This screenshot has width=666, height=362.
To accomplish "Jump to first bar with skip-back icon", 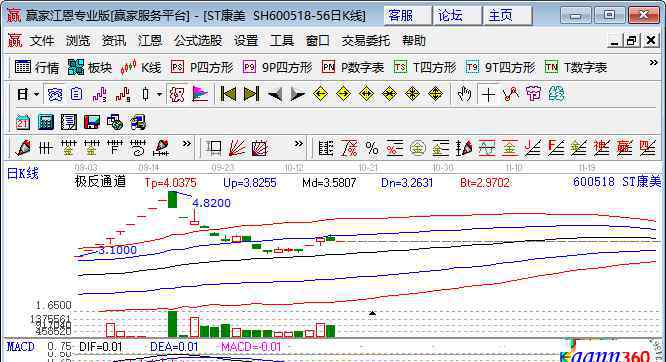I will (x=229, y=94).
